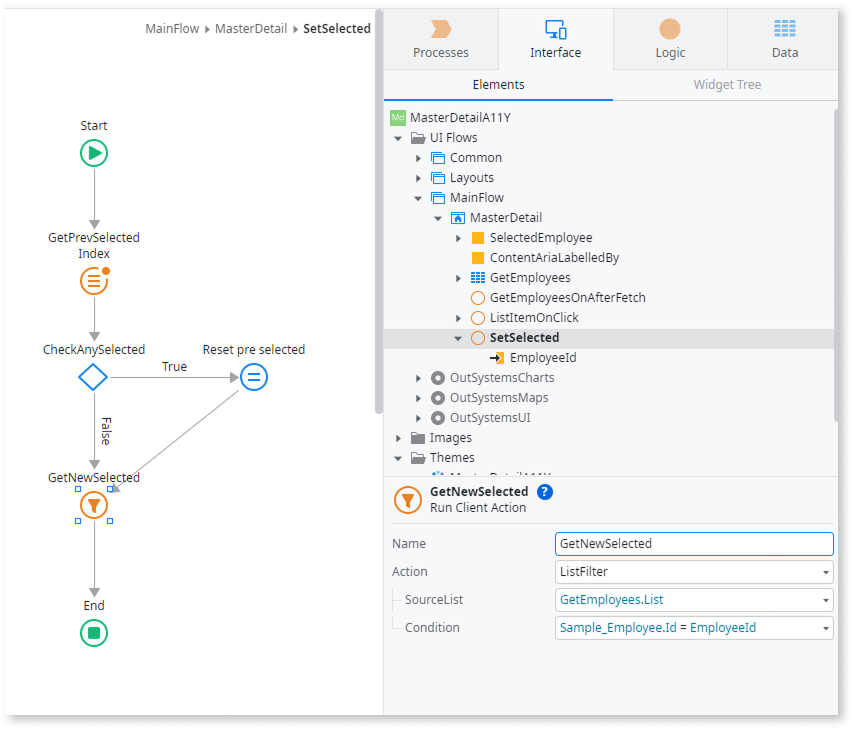Select the MasterDetailA11Y module name
This screenshot has height=730, width=853.
point(460,117)
